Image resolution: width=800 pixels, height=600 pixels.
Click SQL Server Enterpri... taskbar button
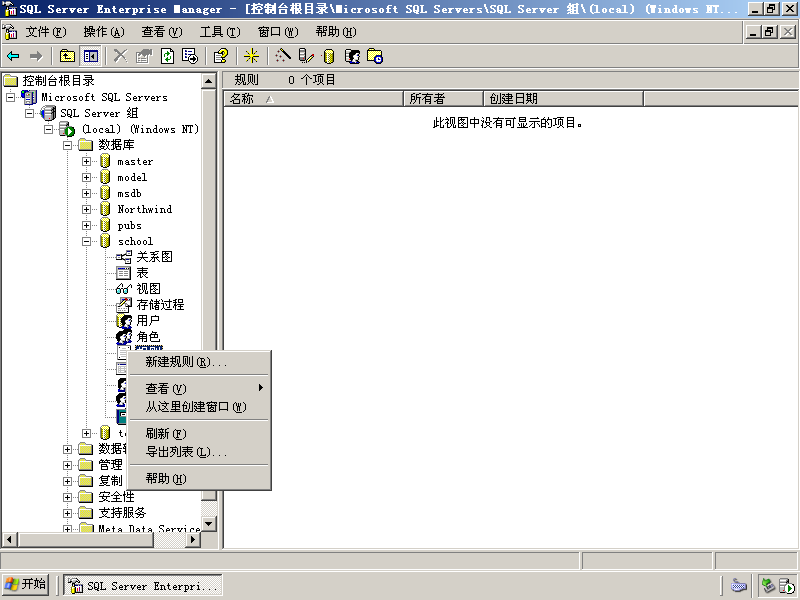(x=143, y=586)
